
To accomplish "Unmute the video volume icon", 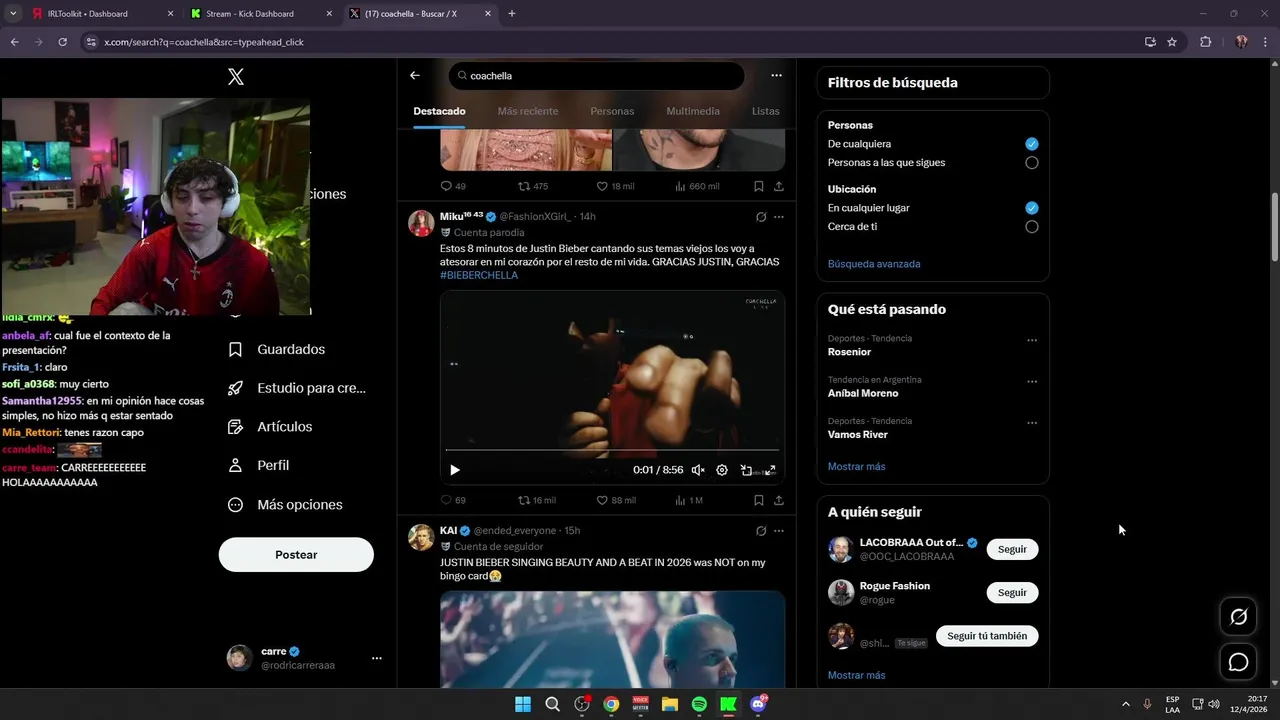I will [x=698, y=470].
